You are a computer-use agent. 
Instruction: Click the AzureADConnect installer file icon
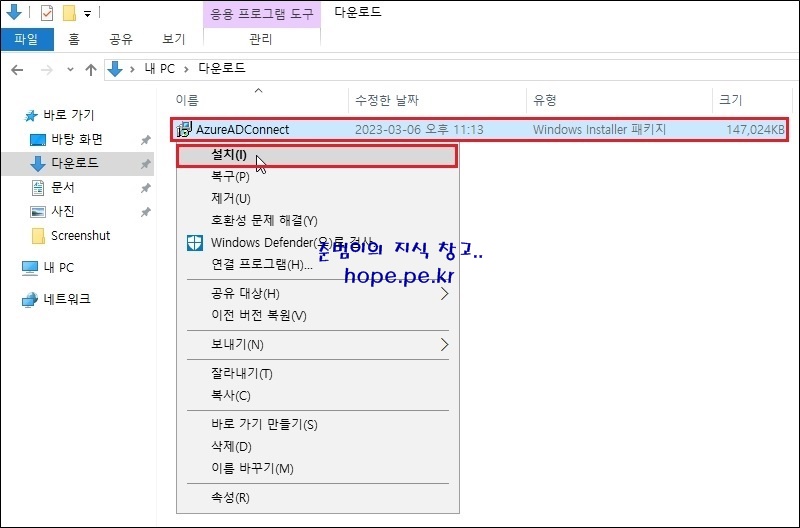point(184,130)
